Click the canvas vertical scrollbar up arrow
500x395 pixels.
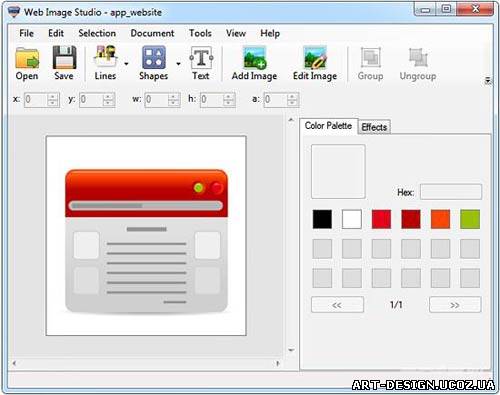click(x=291, y=120)
